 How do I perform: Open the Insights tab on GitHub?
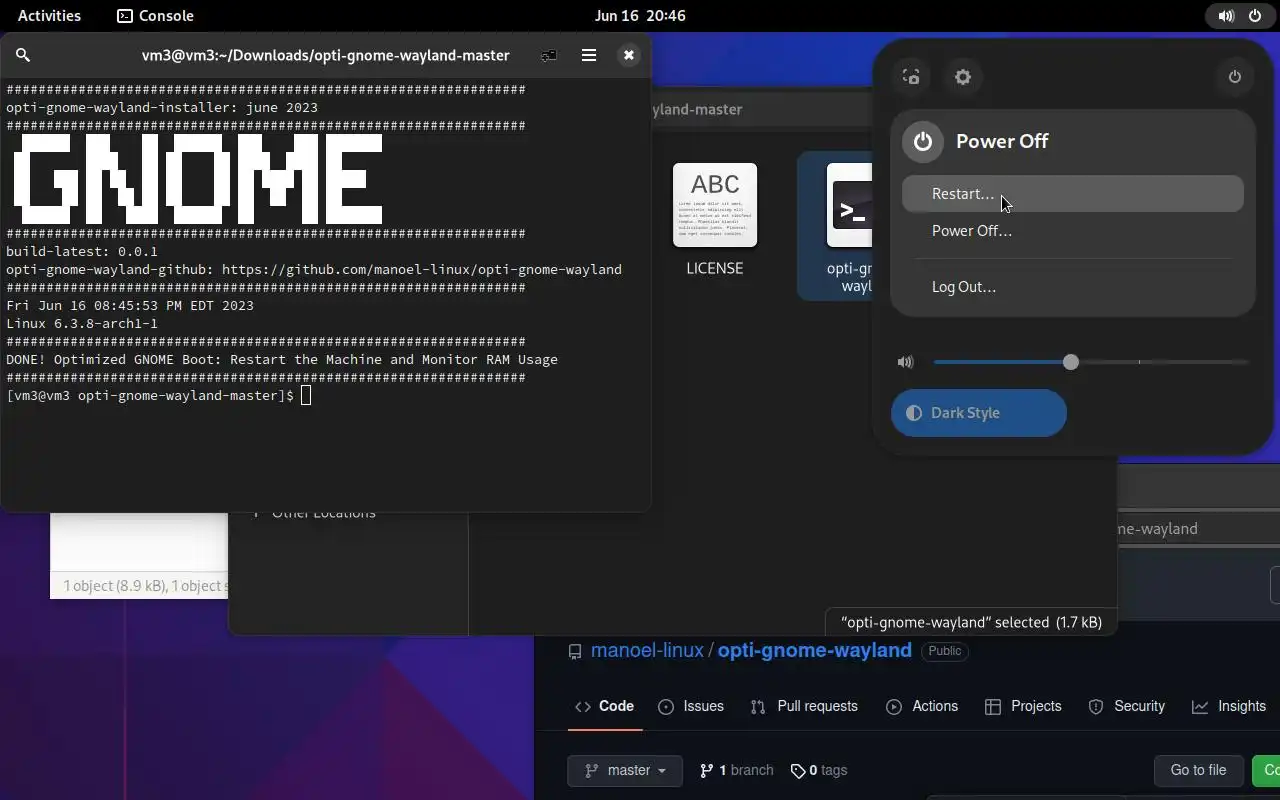(x=1229, y=706)
